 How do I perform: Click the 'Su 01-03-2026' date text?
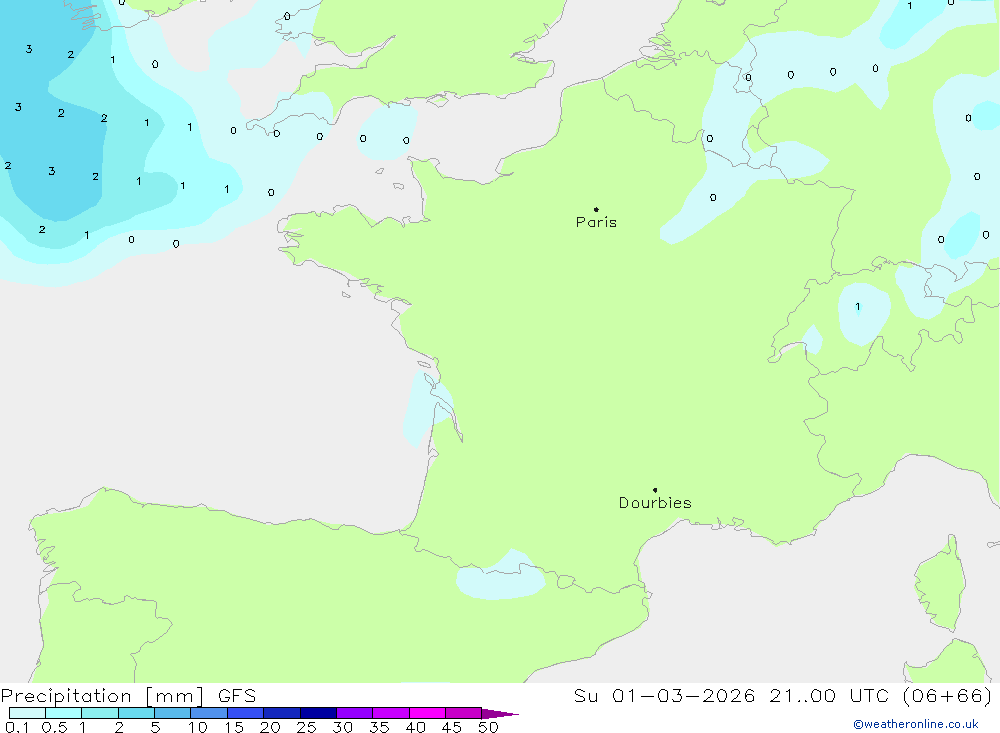[664, 695]
